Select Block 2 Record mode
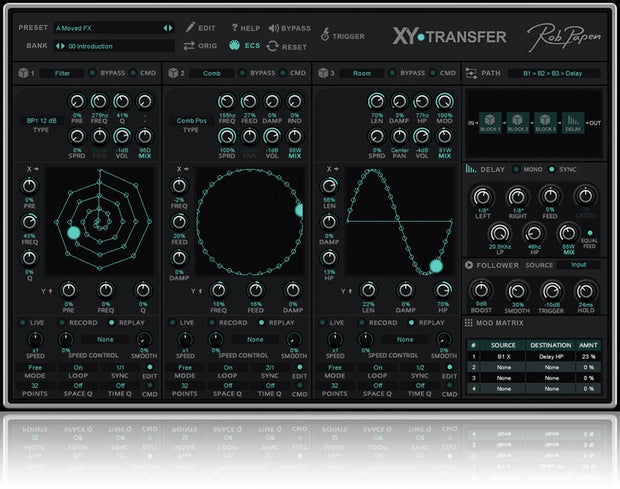Viewport: 620px width, 489px height. tap(212, 323)
